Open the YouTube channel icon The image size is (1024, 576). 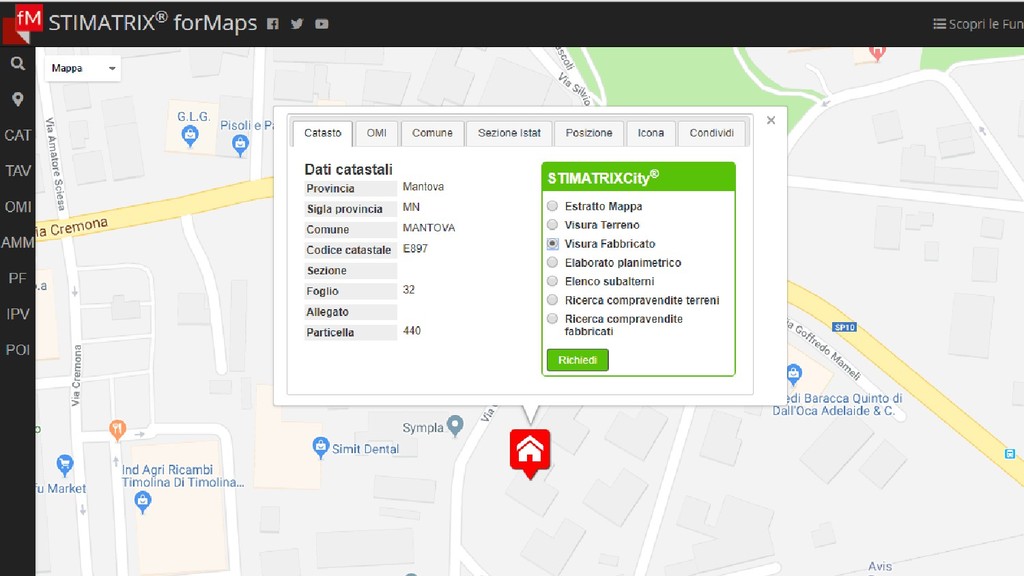click(322, 24)
